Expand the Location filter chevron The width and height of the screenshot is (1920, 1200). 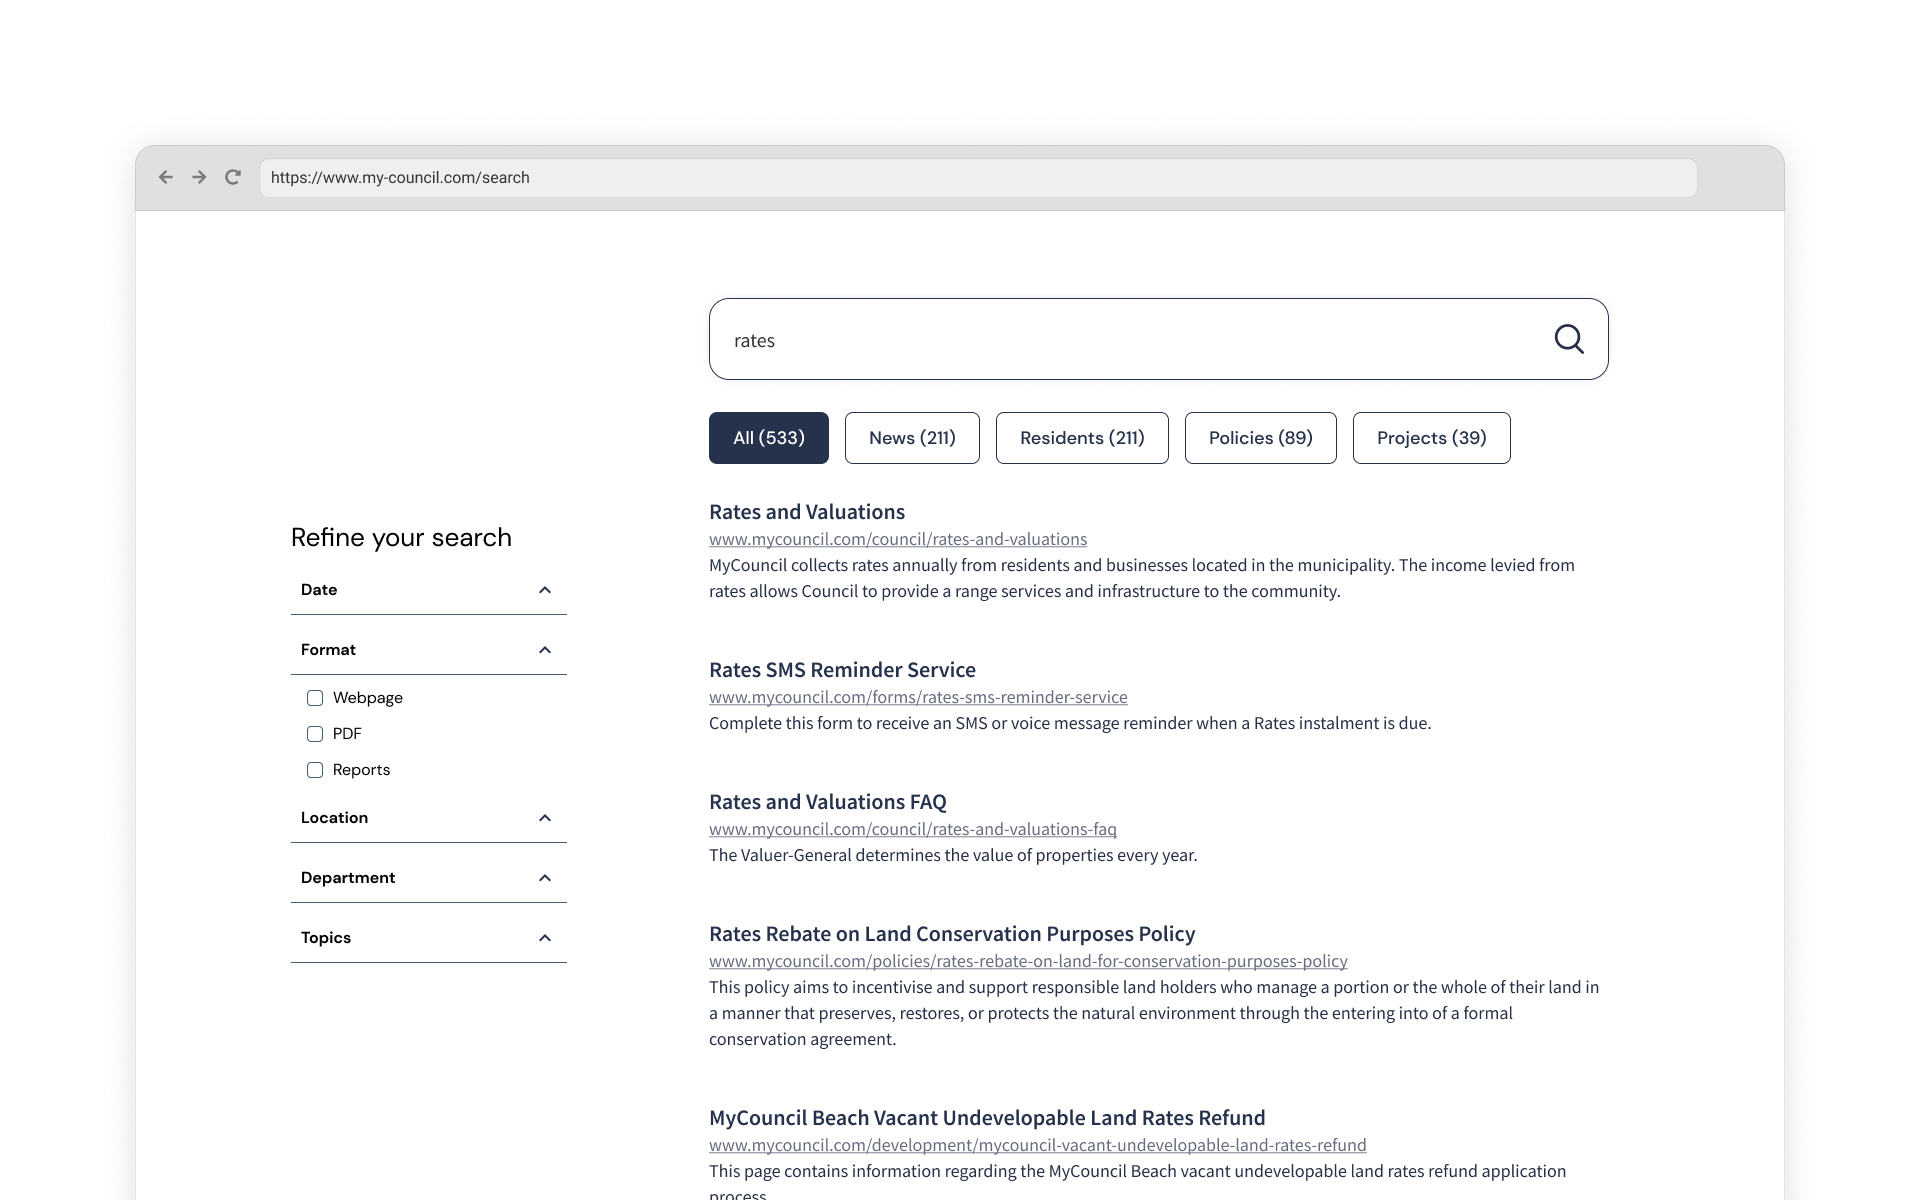coord(545,818)
